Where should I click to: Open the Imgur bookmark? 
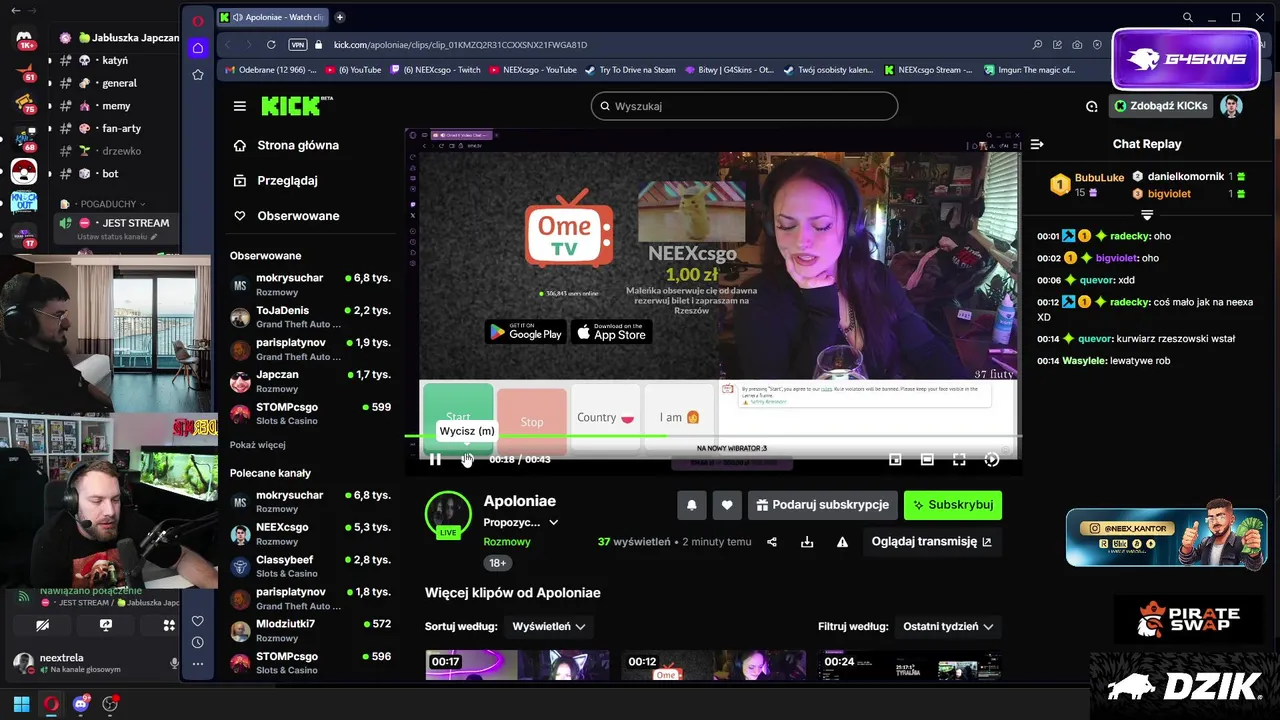[1029, 70]
